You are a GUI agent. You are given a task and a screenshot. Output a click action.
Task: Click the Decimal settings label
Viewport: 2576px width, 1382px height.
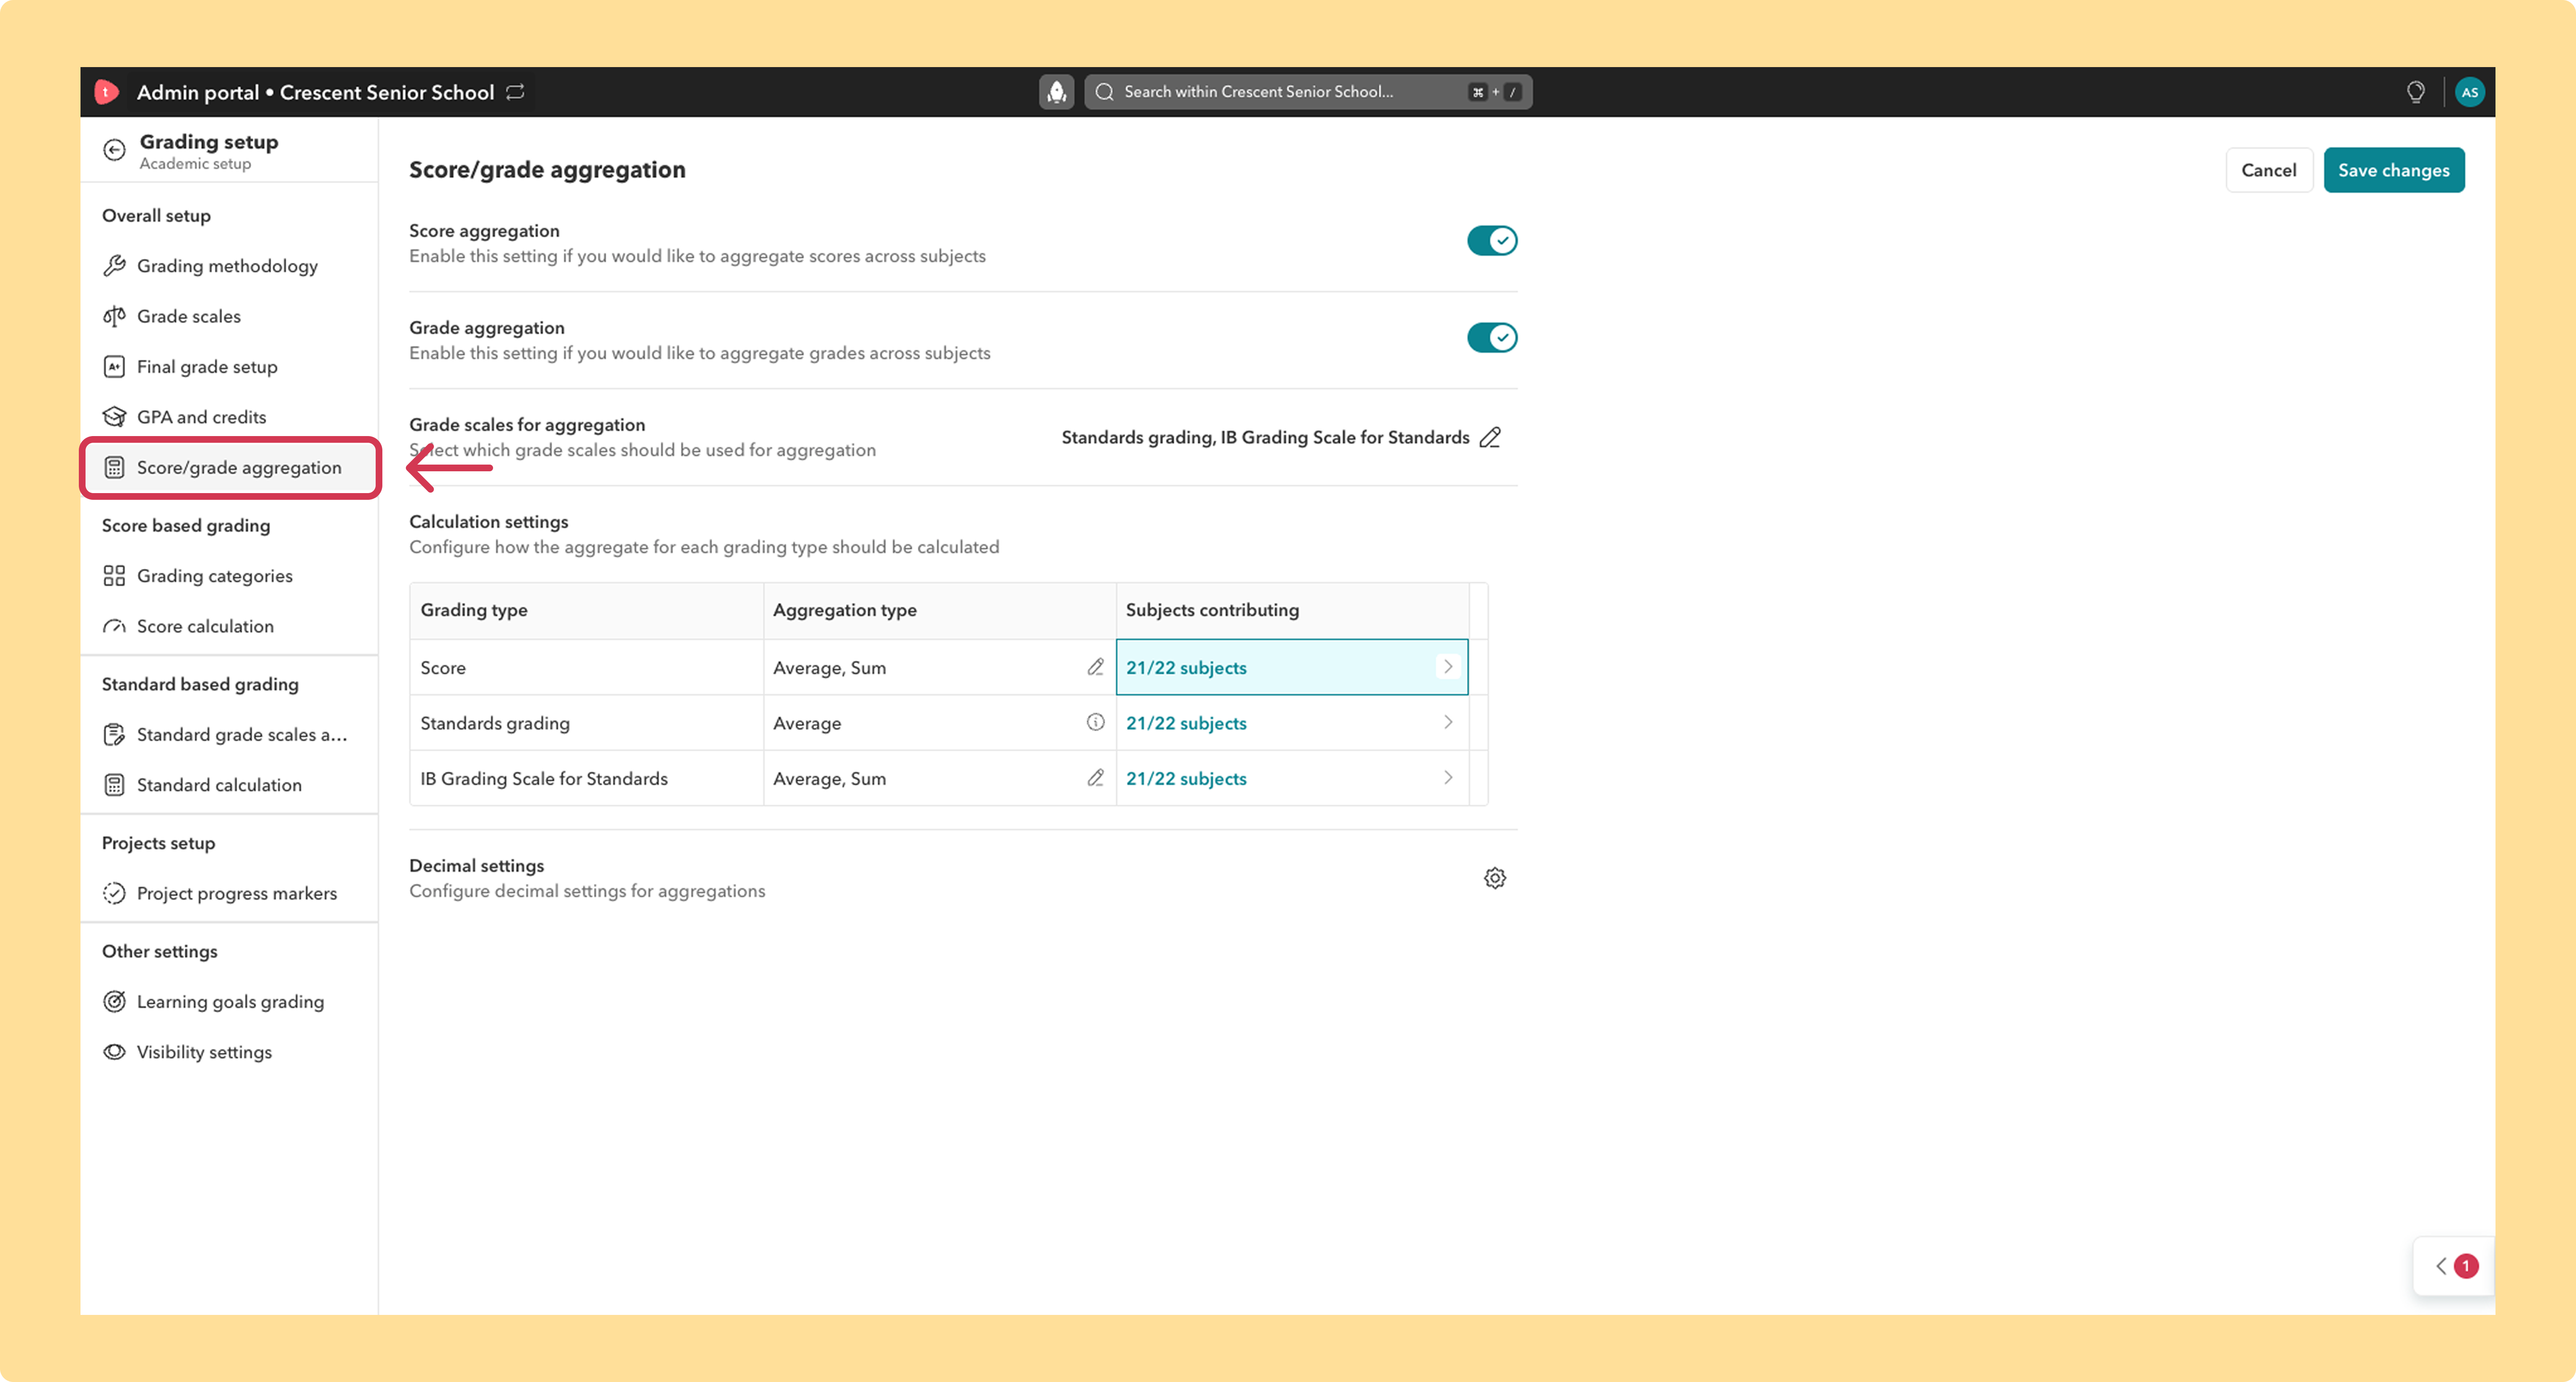pyautogui.click(x=477, y=866)
